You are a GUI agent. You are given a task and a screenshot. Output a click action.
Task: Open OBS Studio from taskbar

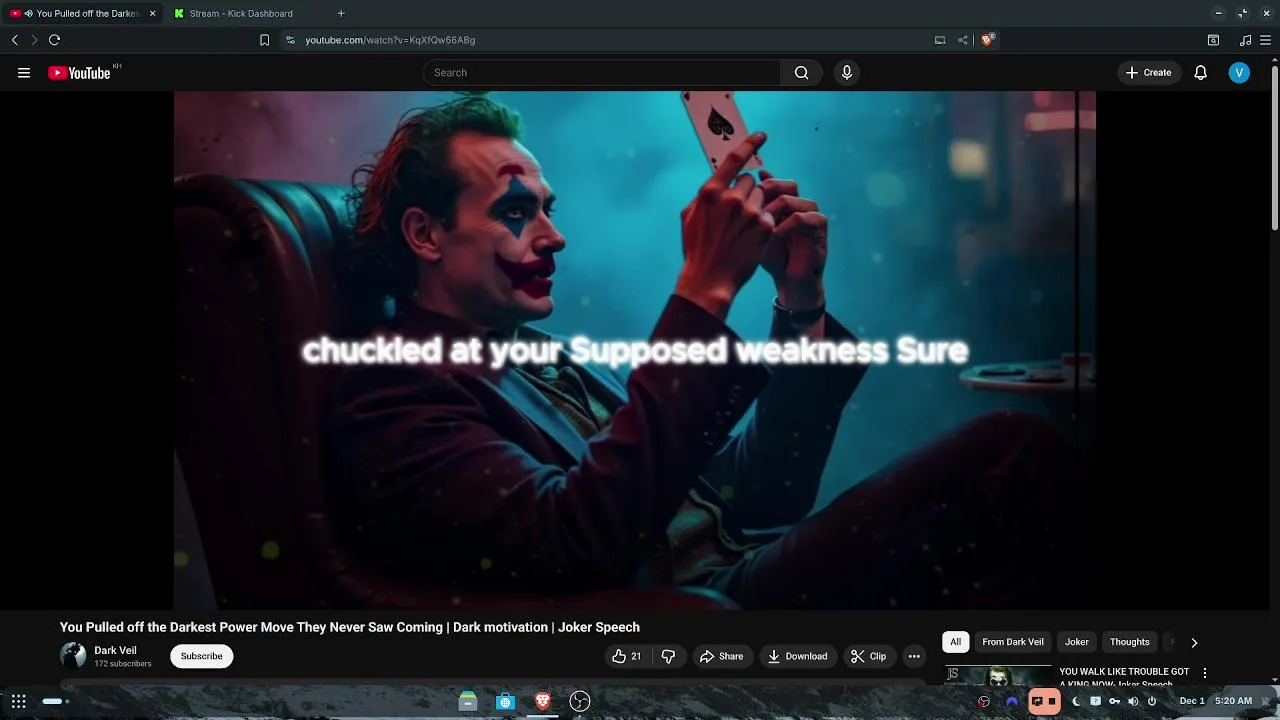tap(580, 701)
